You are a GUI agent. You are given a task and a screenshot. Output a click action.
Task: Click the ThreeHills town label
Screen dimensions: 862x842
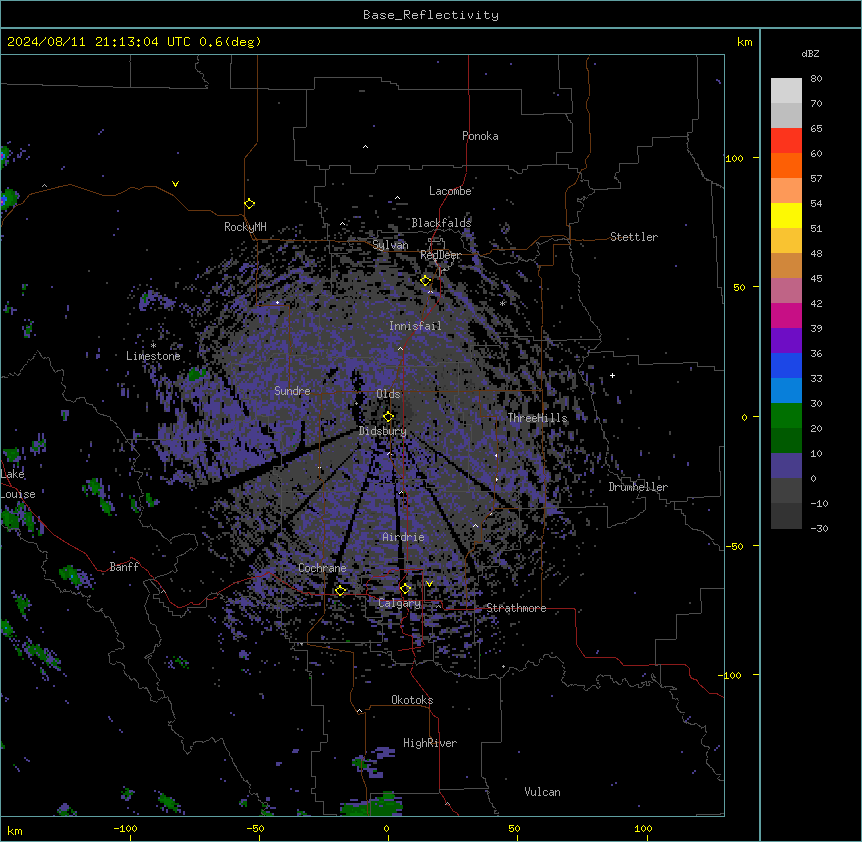click(x=537, y=418)
